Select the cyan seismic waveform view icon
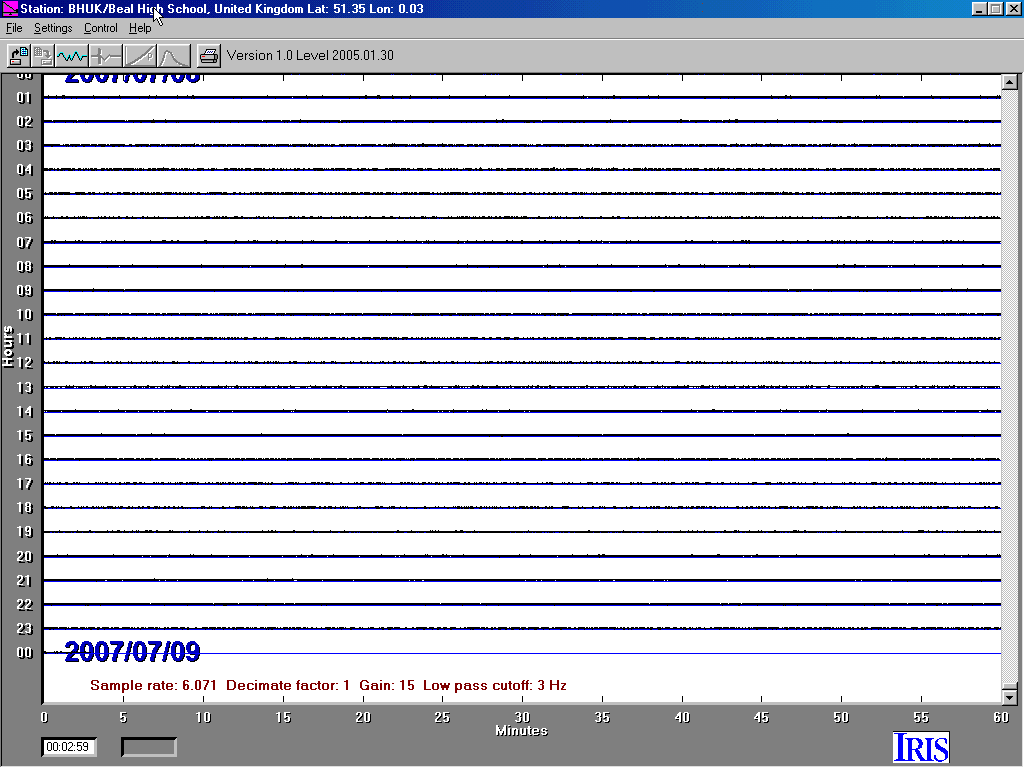This screenshot has width=1024, height=768. coord(72,55)
